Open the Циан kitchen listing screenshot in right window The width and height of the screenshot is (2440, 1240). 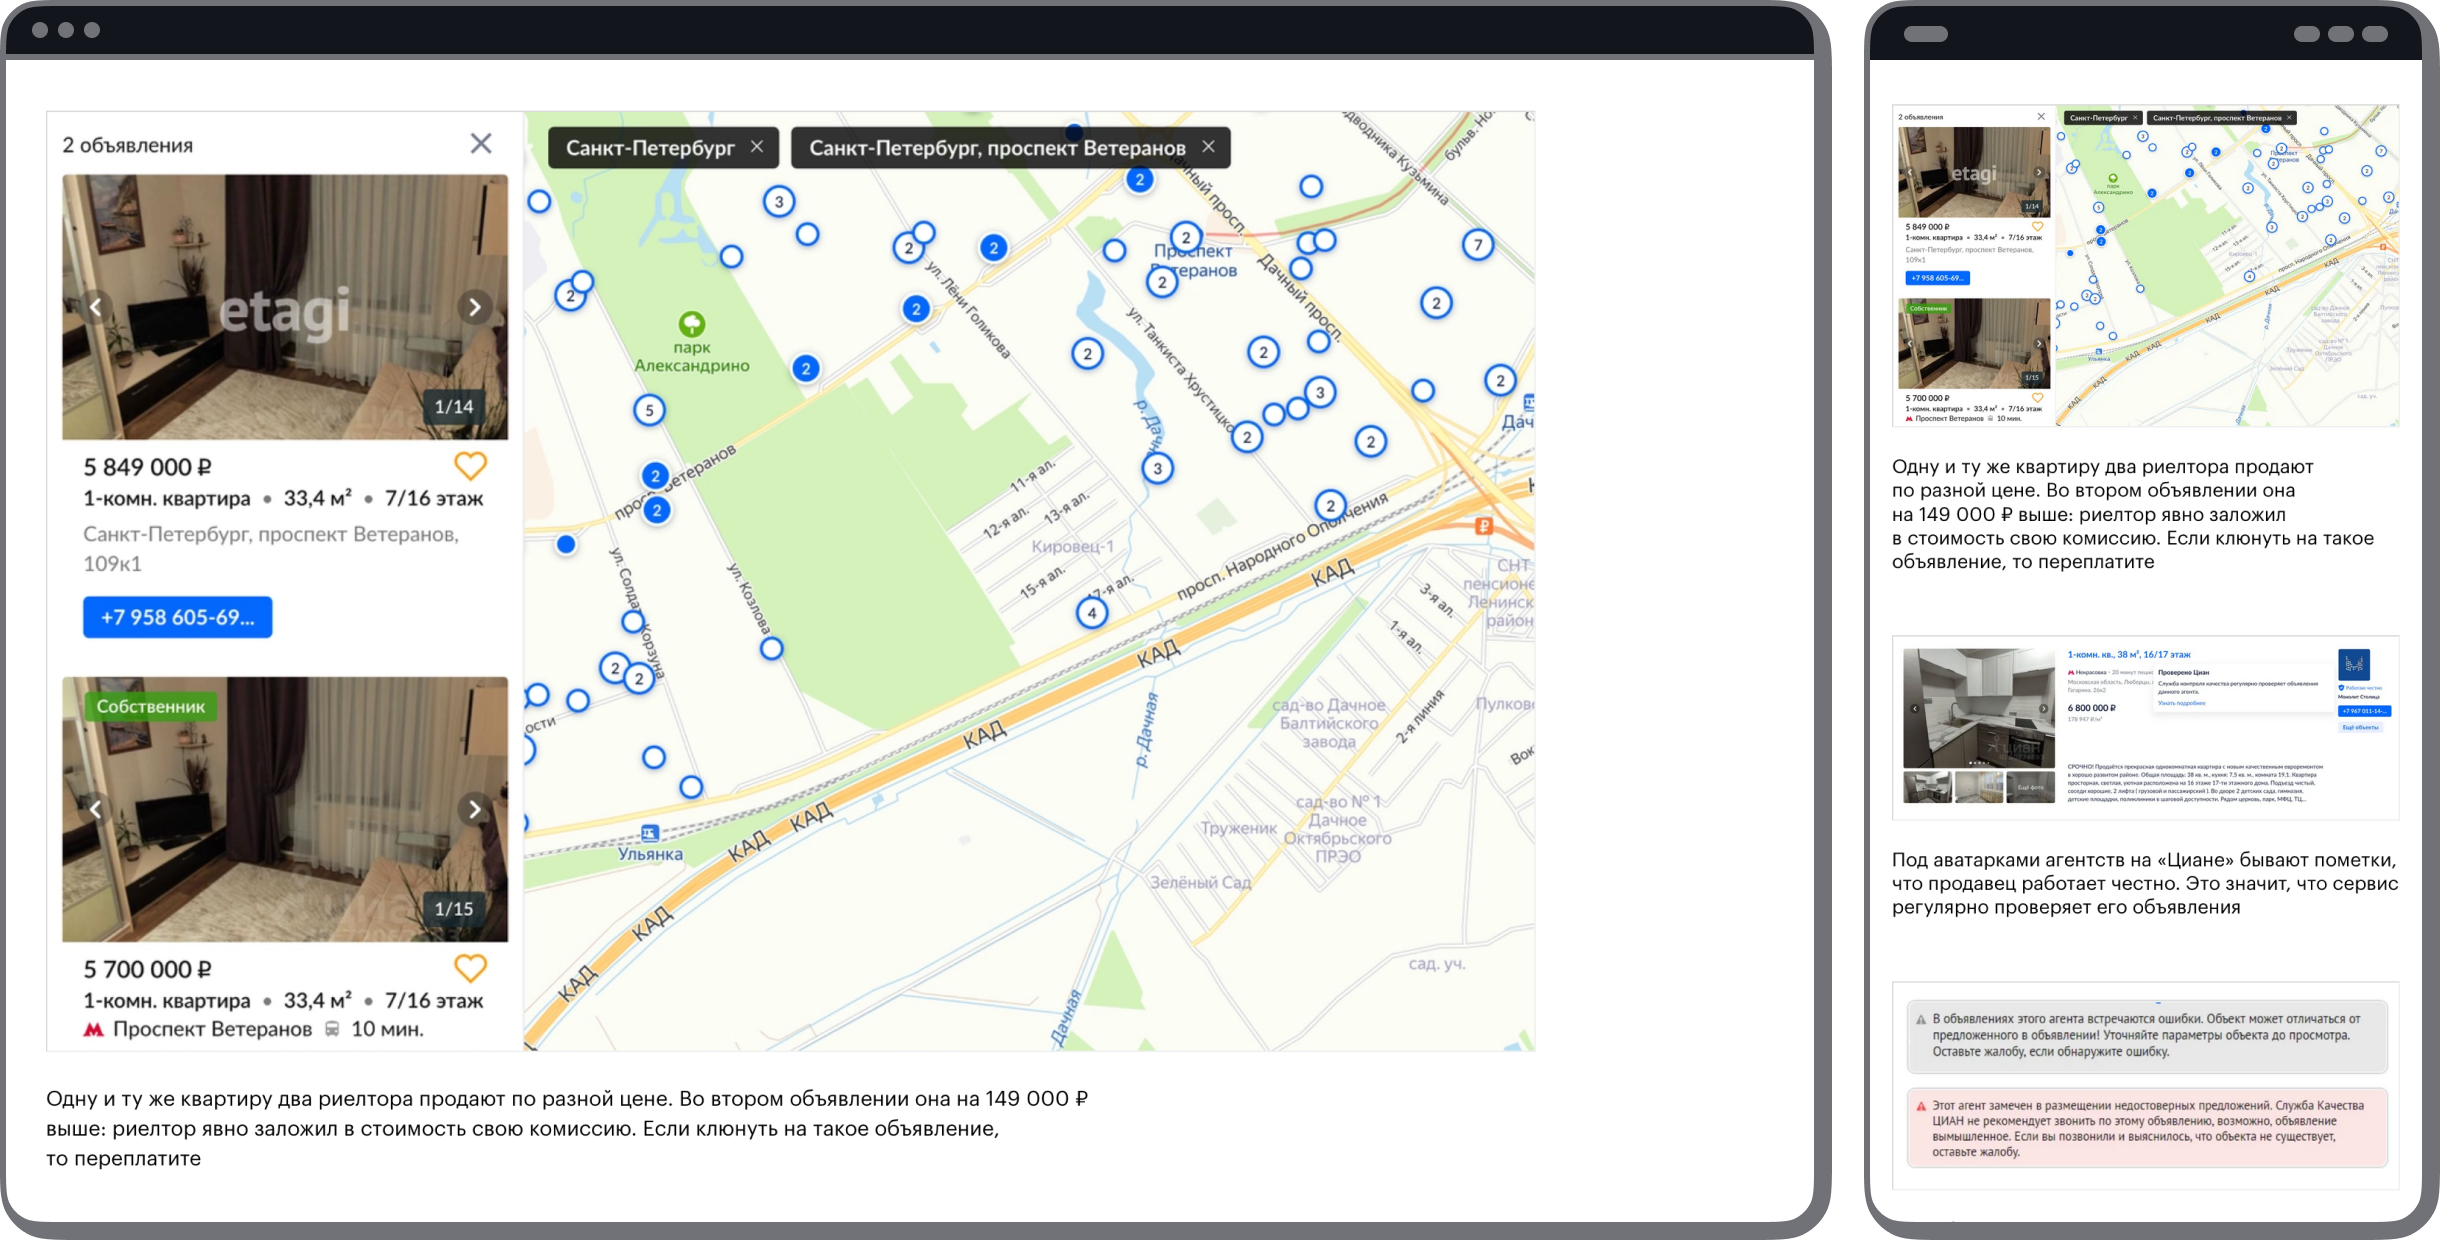[2145, 728]
